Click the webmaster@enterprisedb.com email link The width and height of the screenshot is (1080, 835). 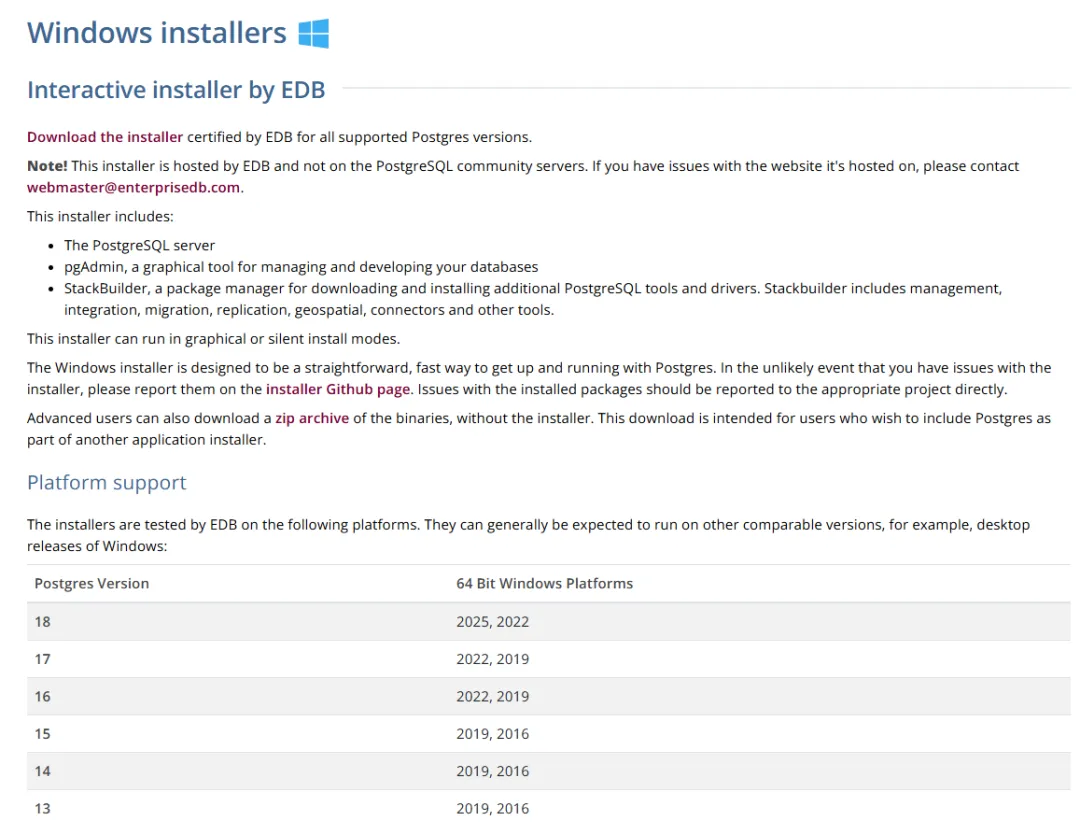tap(133, 187)
